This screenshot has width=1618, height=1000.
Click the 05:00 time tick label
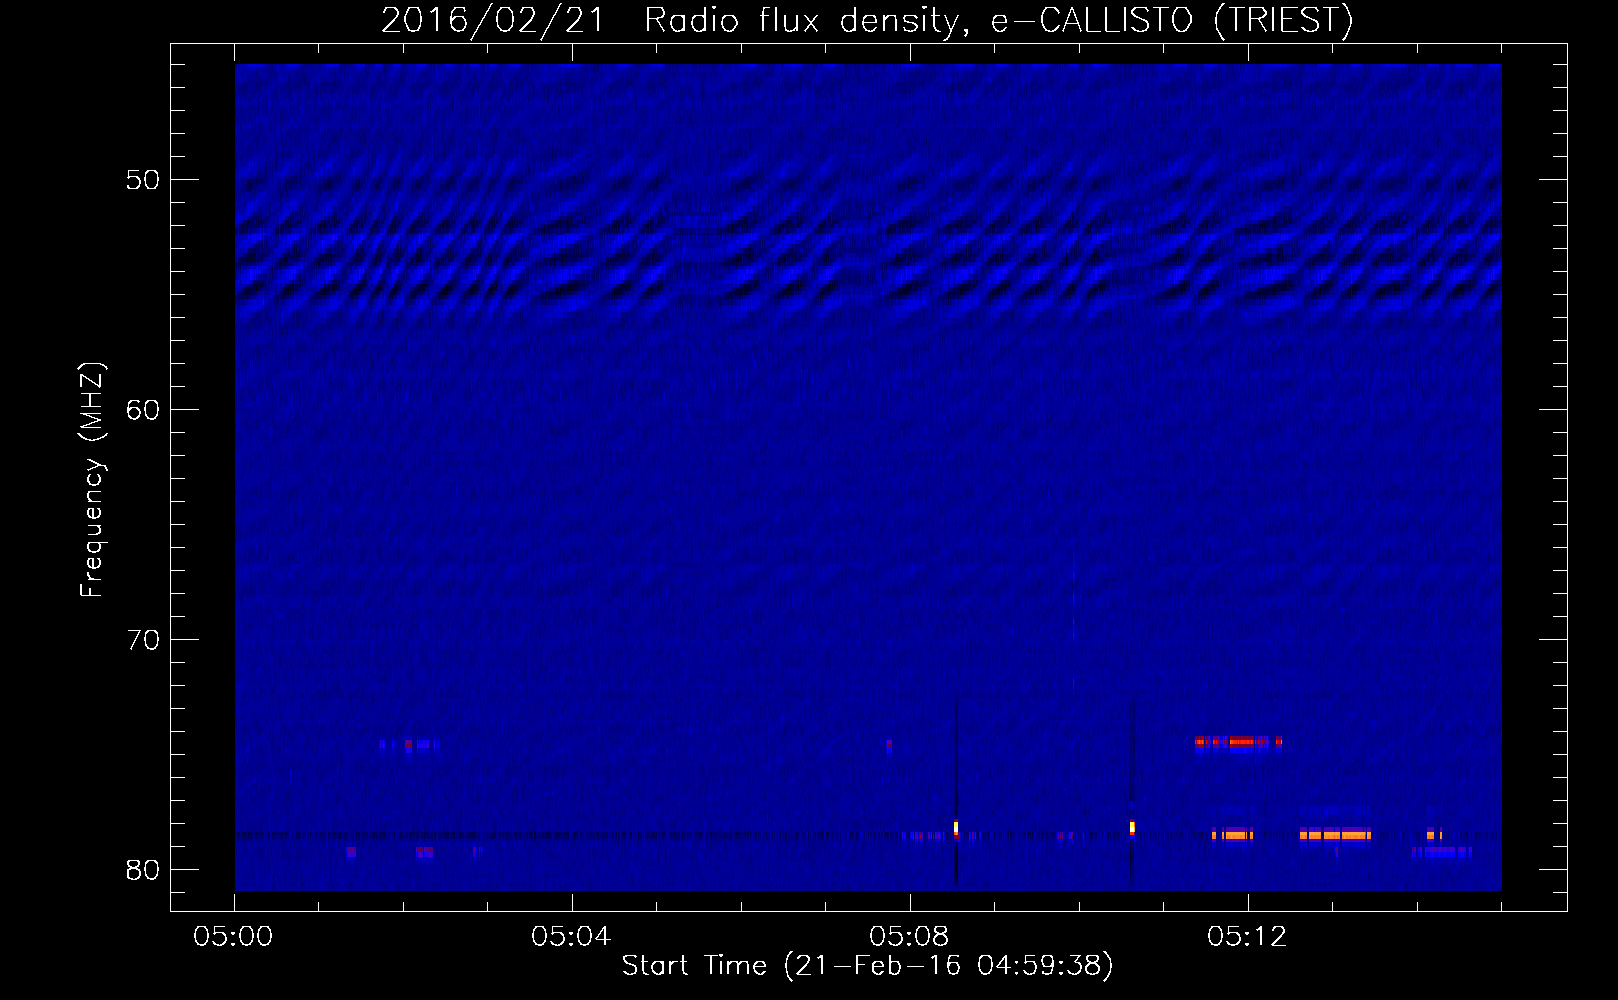coord(234,937)
